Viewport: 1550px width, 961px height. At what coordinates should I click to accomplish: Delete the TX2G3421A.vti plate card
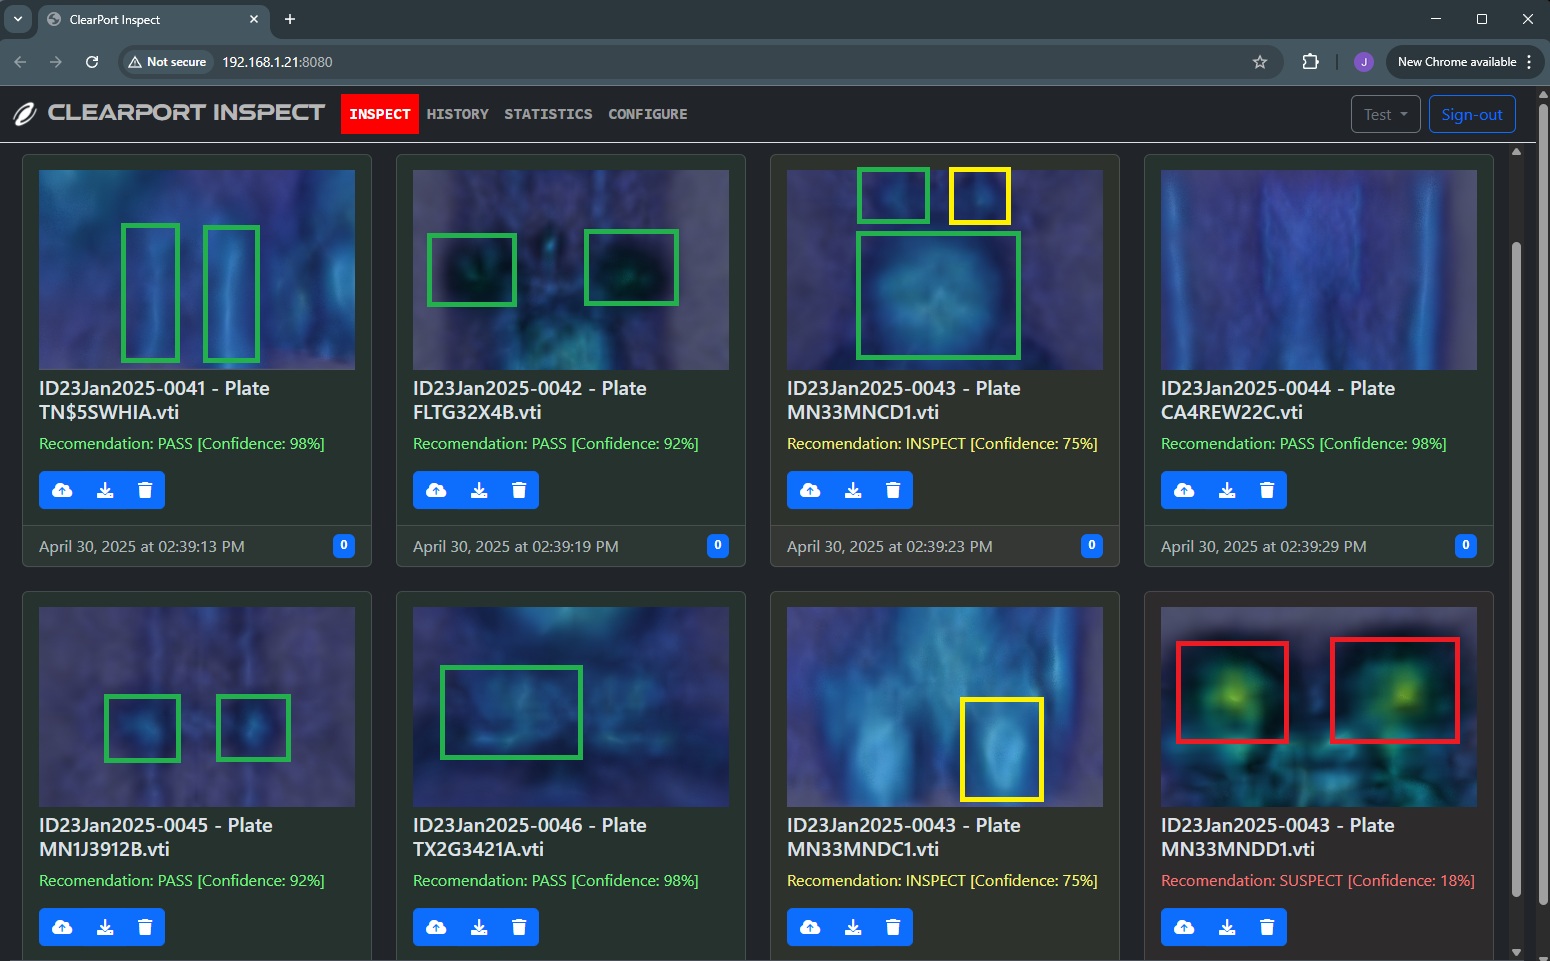point(519,927)
